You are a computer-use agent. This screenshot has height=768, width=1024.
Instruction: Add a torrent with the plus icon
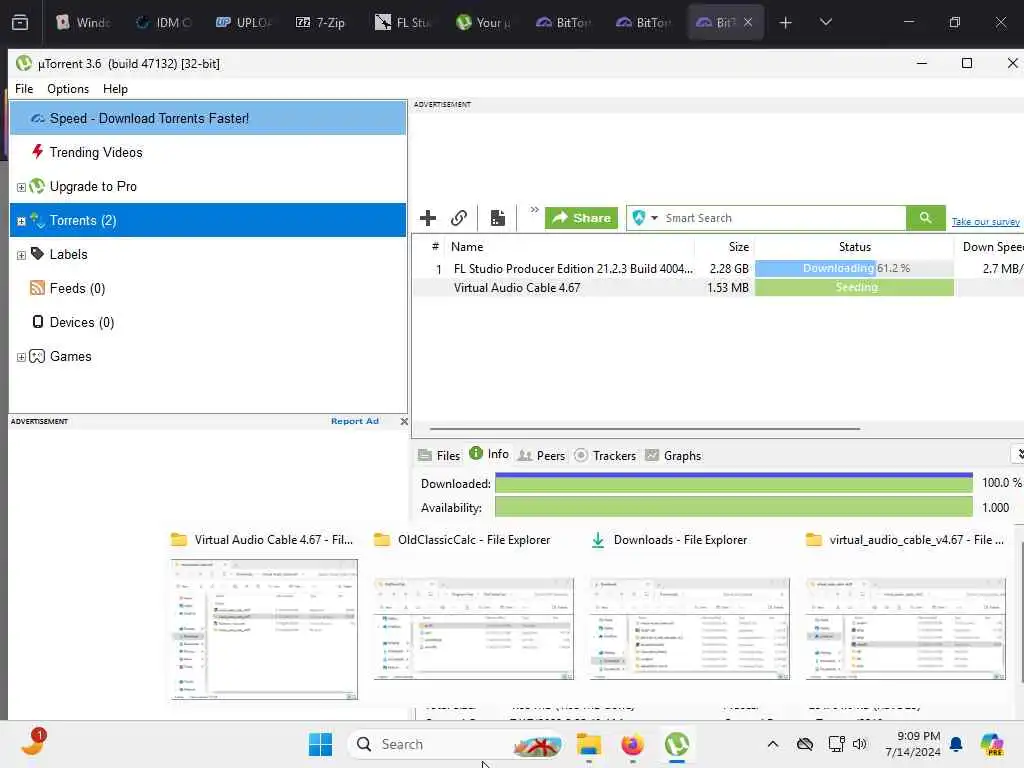tap(428, 218)
